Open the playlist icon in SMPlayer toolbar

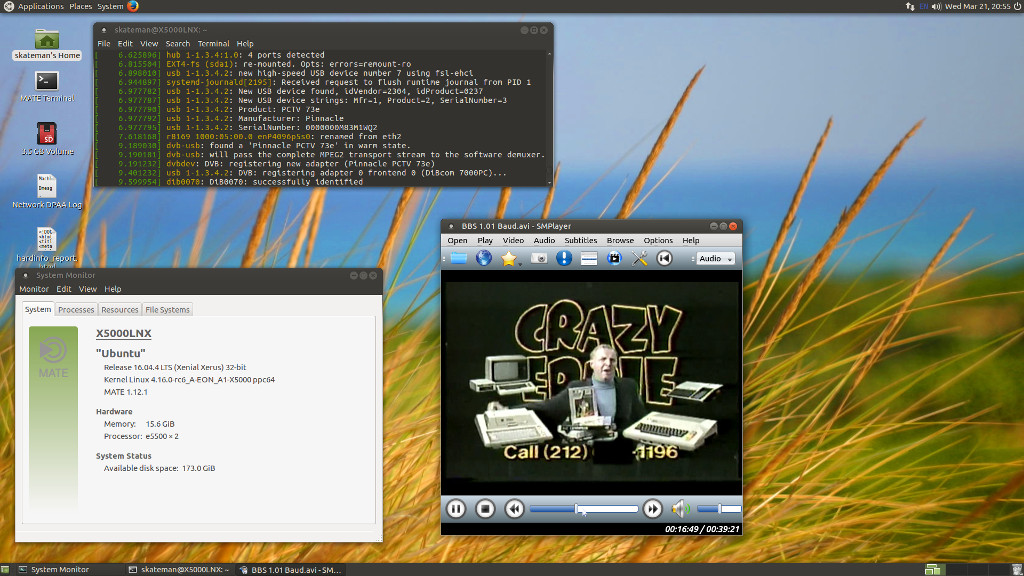(589, 259)
